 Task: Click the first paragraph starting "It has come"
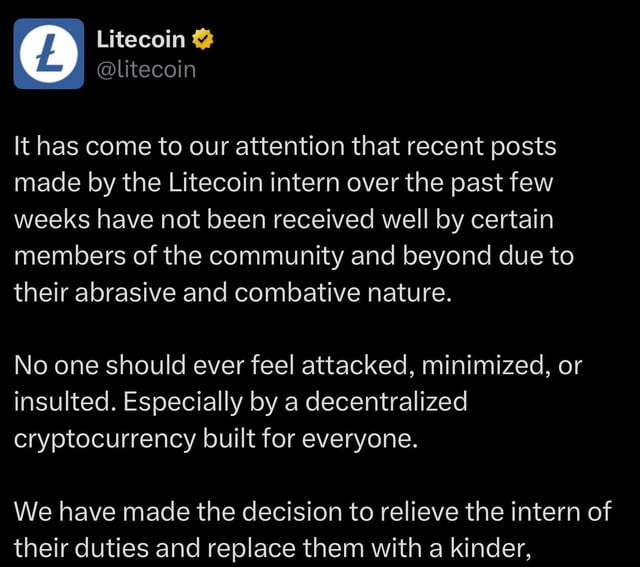(294, 219)
